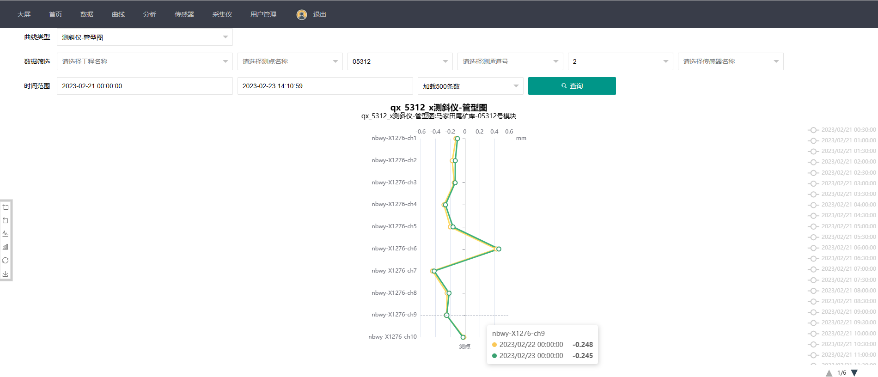Viewport: 878px width, 377px height.
Task: Click axis label nbwy-X1276-ch8
Action: pyautogui.click(x=394, y=293)
